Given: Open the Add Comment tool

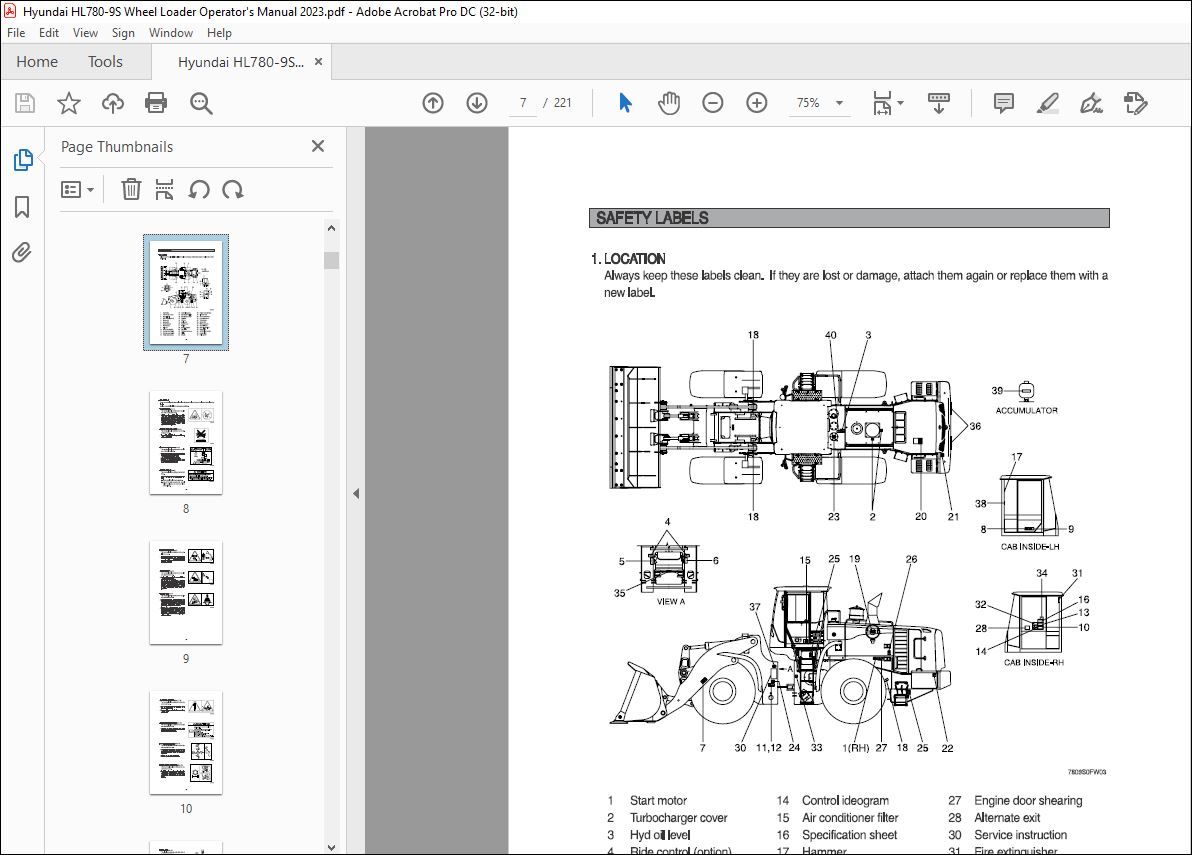Looking at the screenshot, I should click(1002, 102).
